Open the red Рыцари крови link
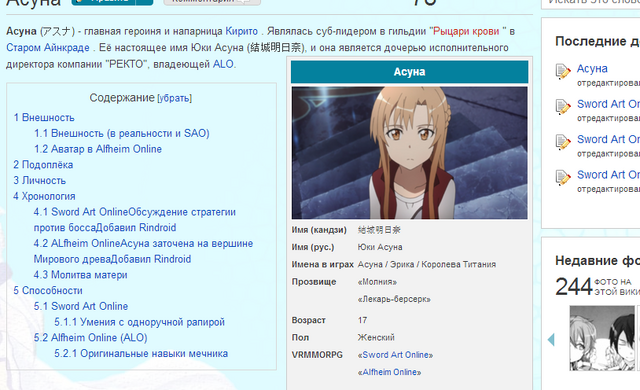 (x=466, y=31)
